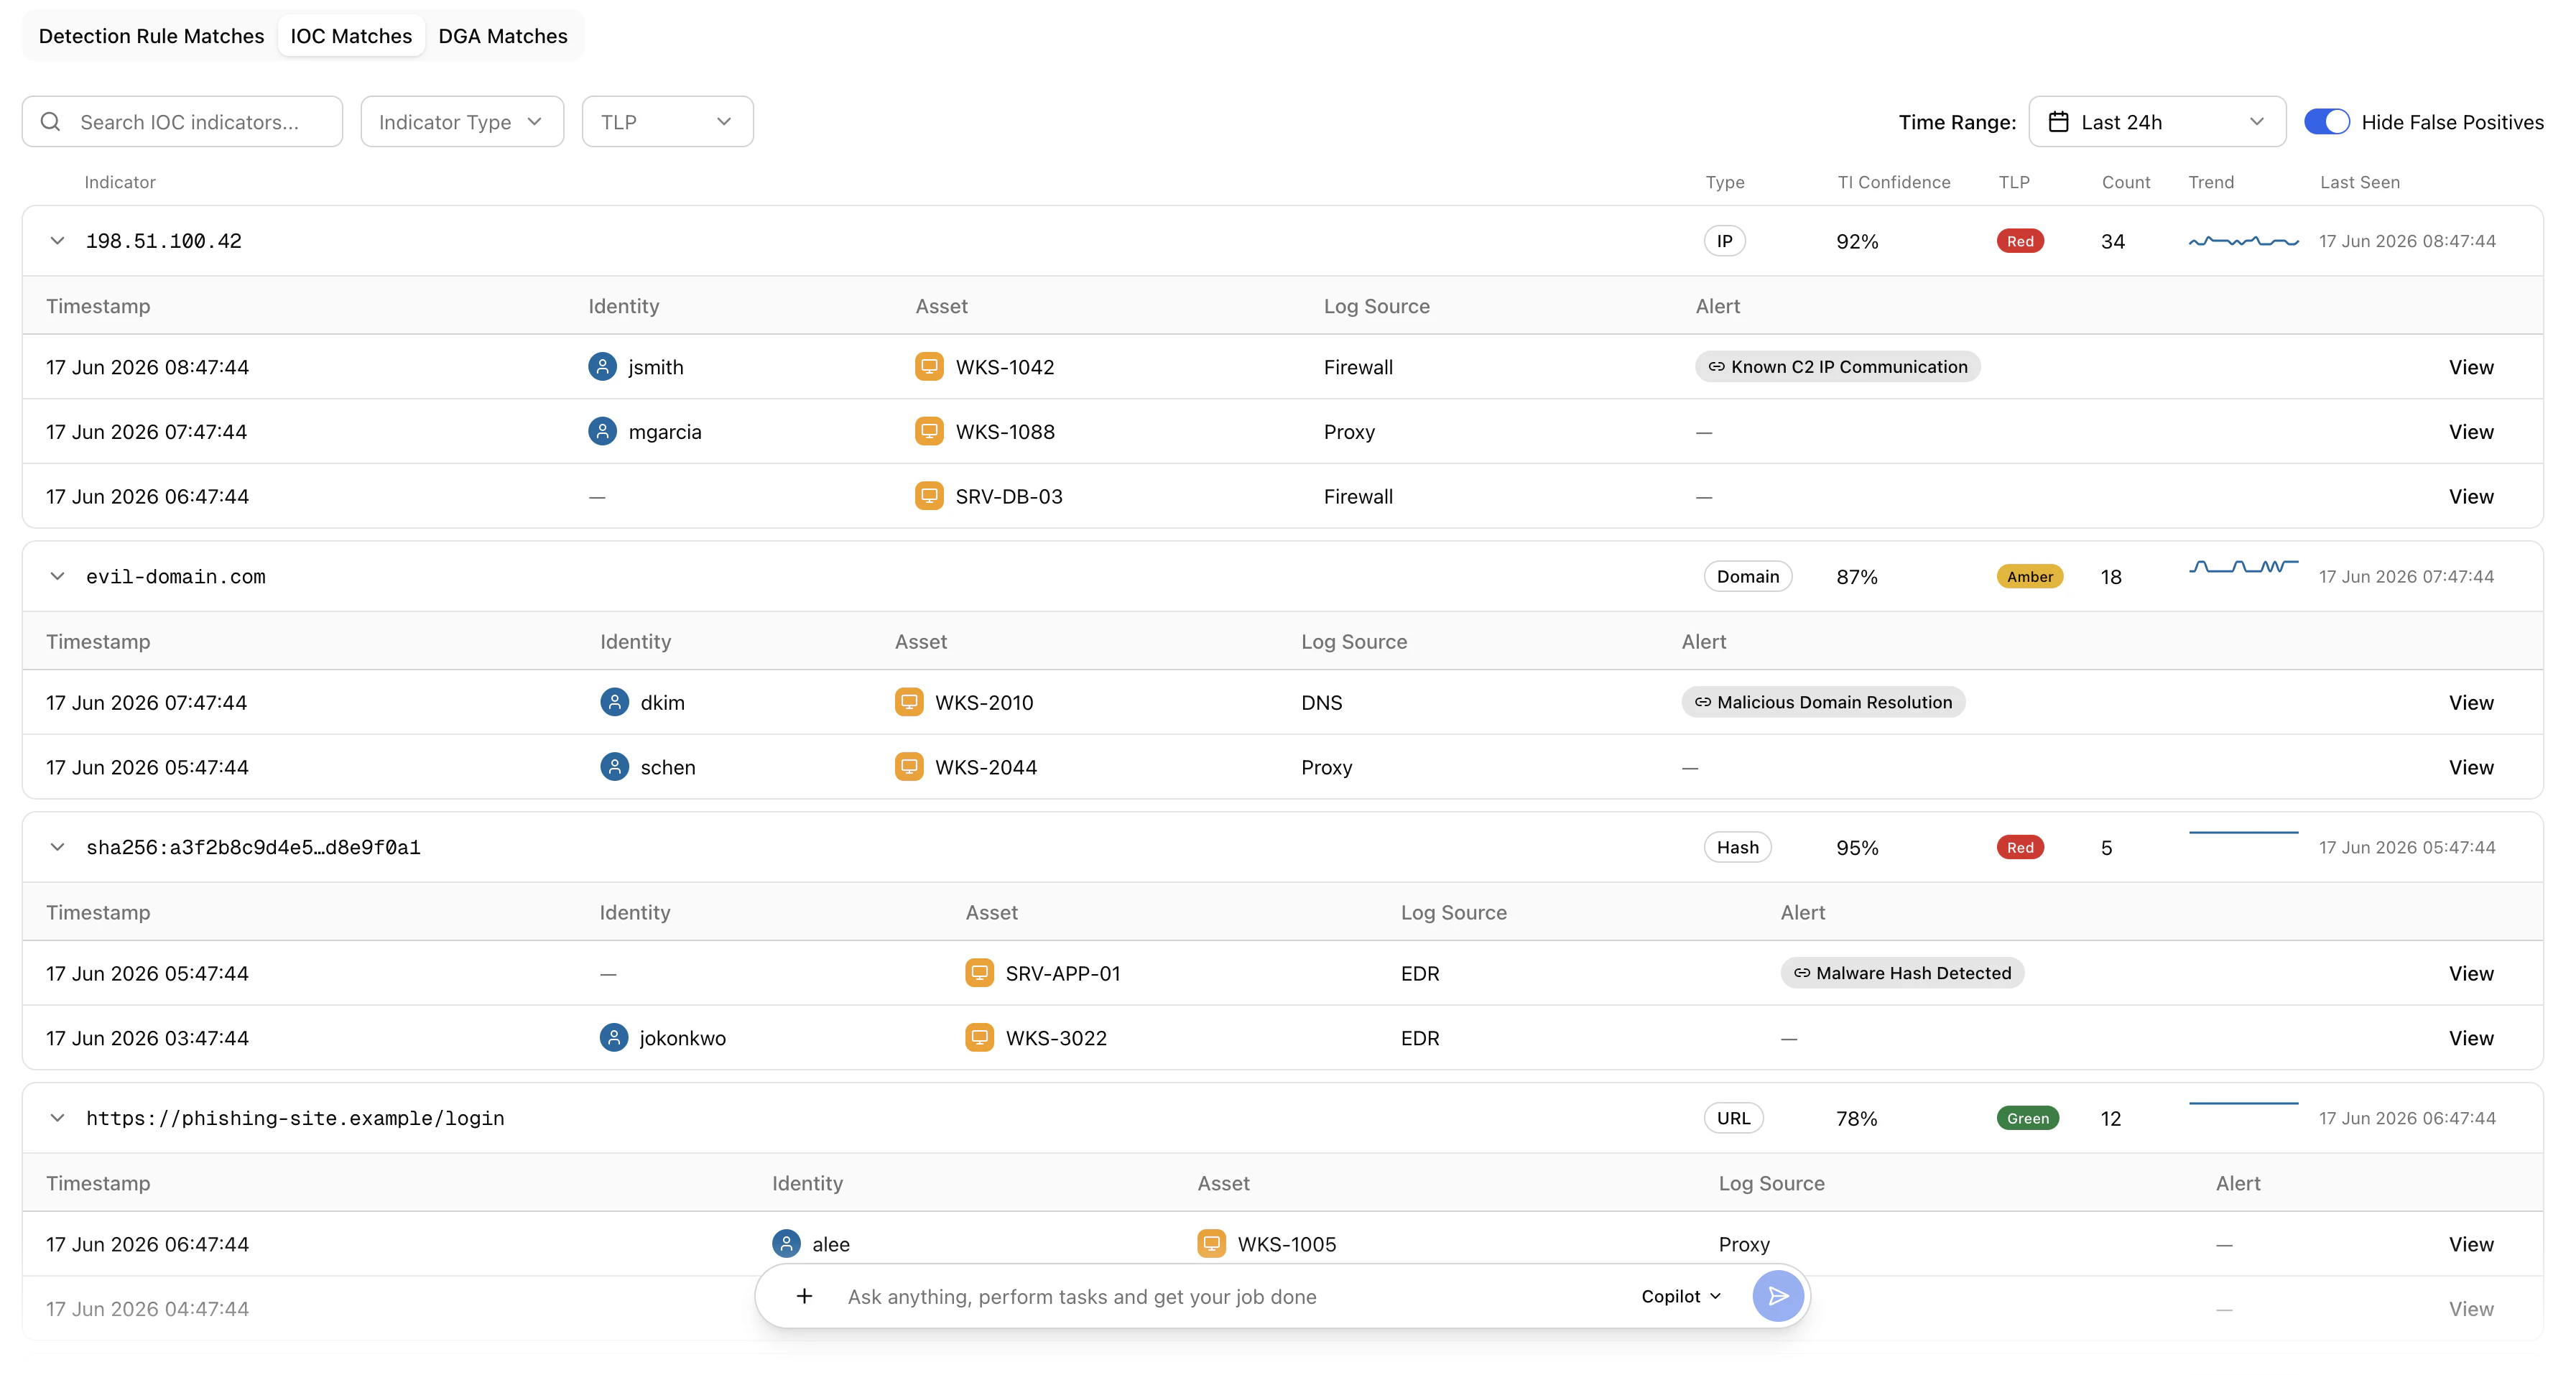Image resolution: width=2576 pixels, height=1375 pixels.
Task: Click the search magnifier icon
Action: point(50,122)
